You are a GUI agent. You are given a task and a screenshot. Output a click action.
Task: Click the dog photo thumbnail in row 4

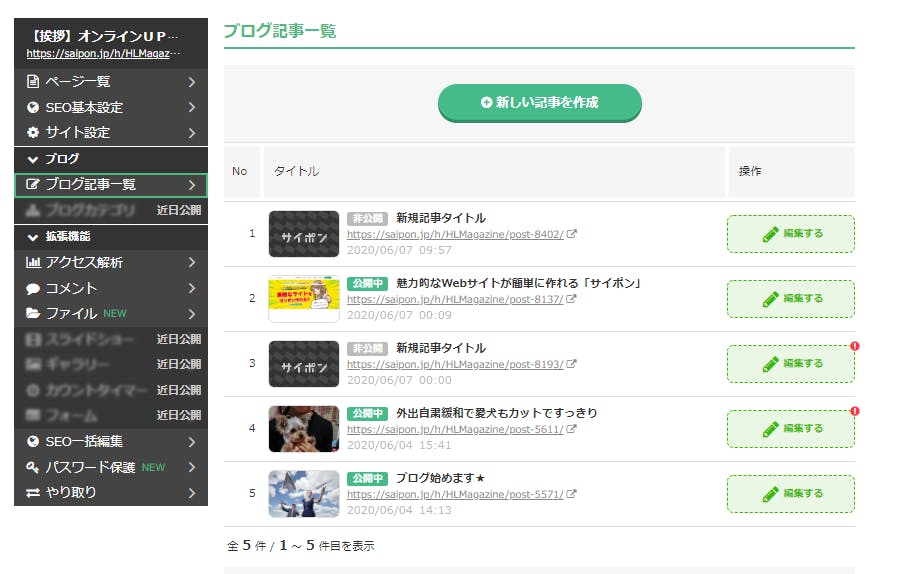coord(304,428)
